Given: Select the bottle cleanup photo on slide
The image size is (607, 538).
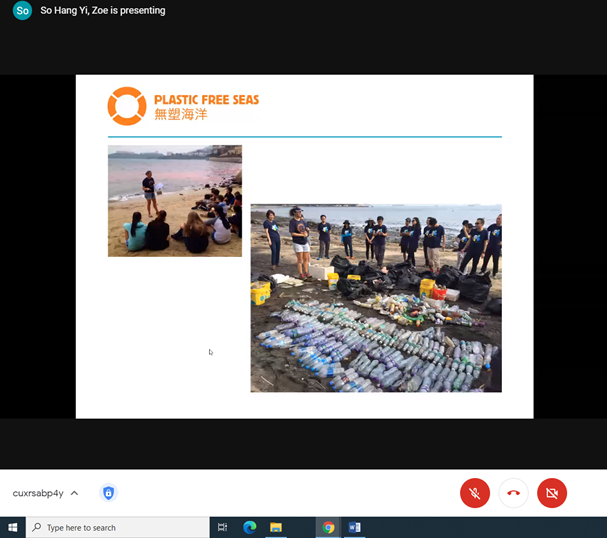Looking at the screenshot, I should (x=376, y=298).
